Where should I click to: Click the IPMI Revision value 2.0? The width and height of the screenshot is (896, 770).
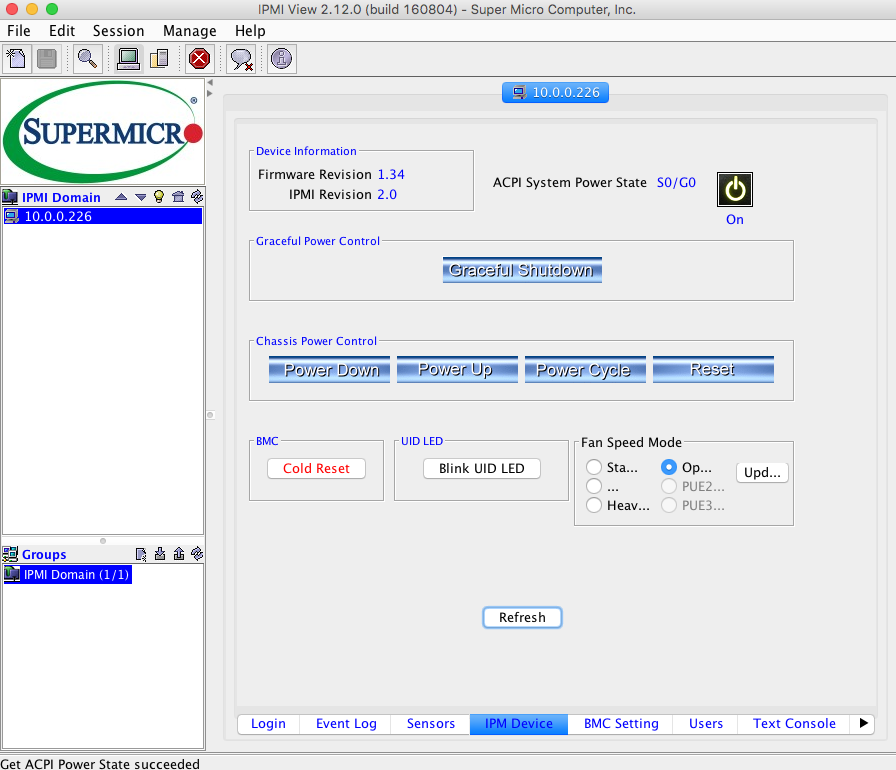[387, 194]
